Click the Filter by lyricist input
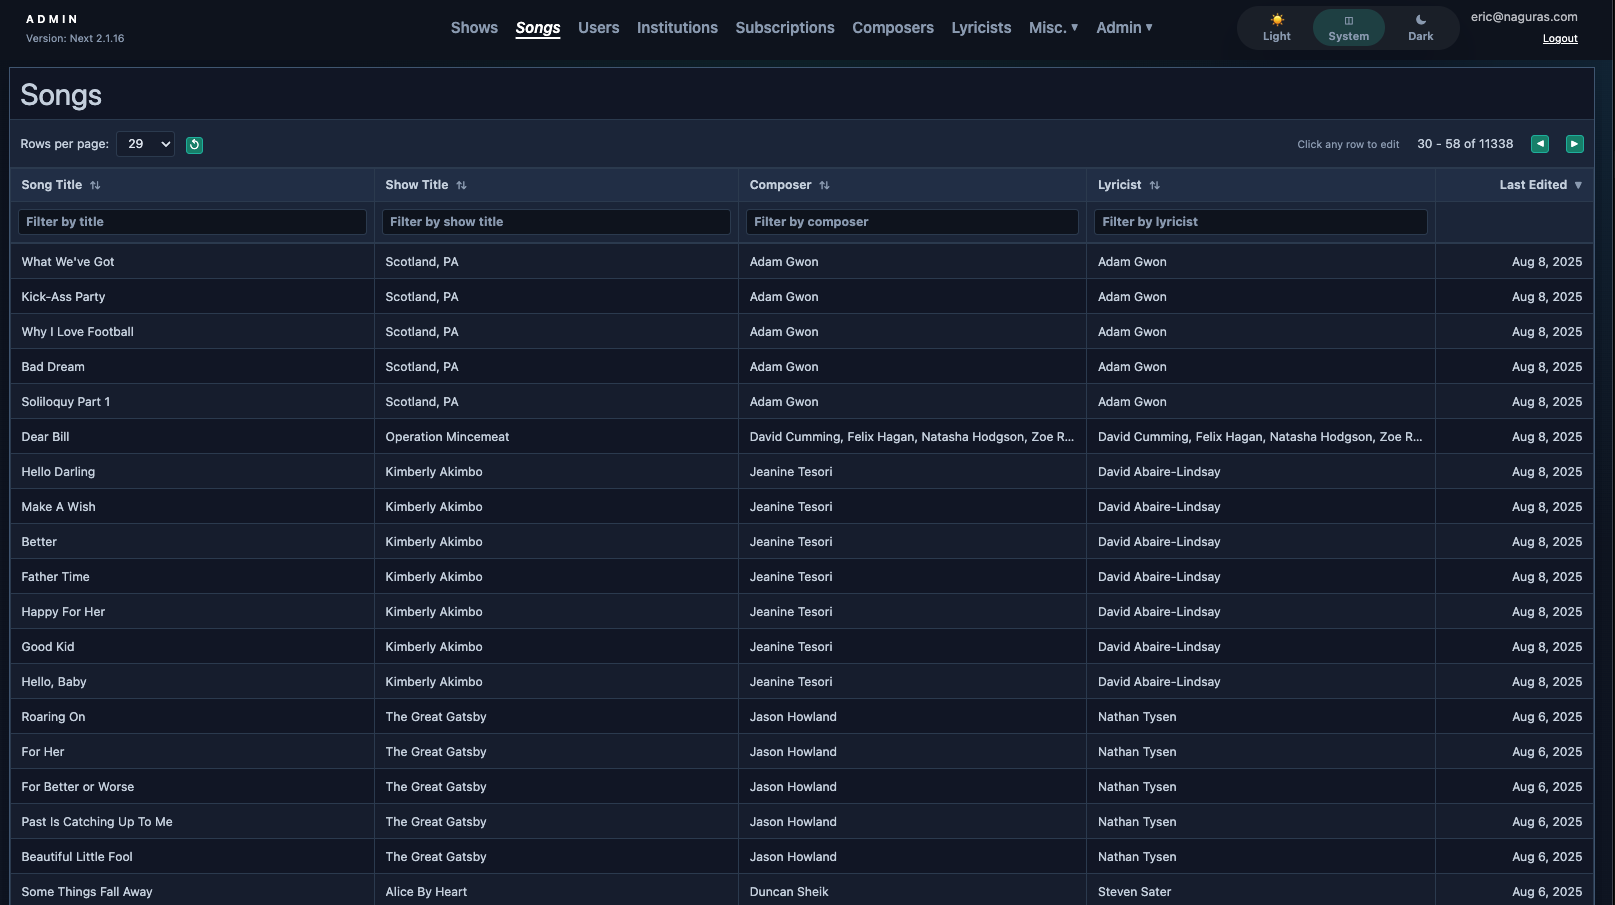The width and height of the screenshot is (1615, 905). [1260, 222]
